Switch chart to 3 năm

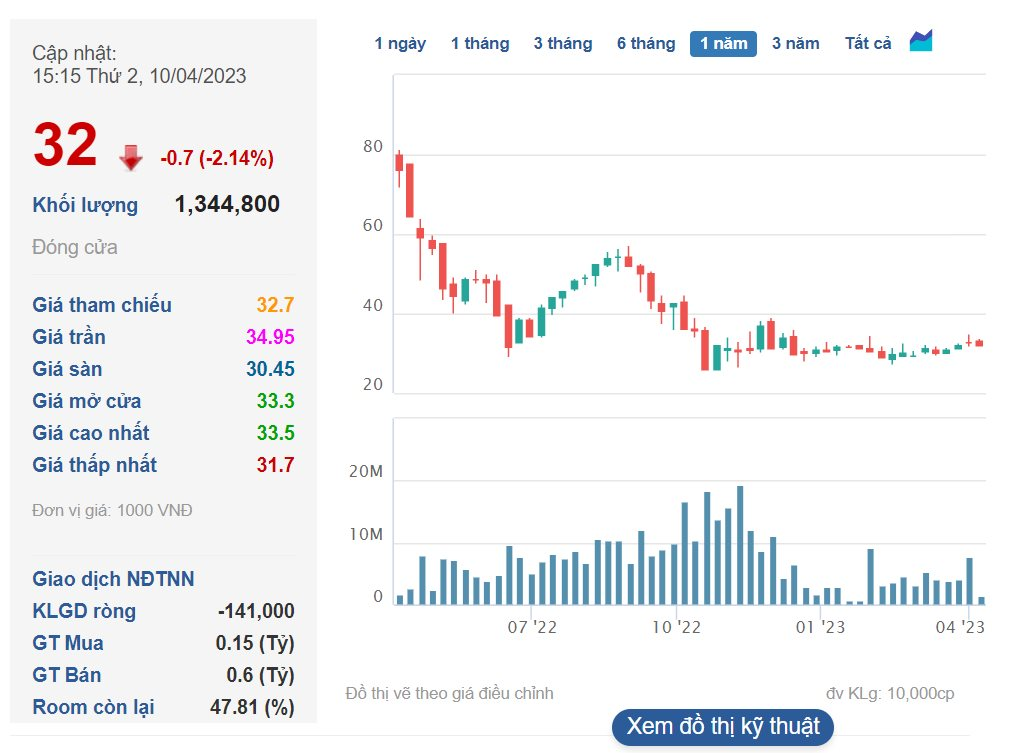coord(795,44)
